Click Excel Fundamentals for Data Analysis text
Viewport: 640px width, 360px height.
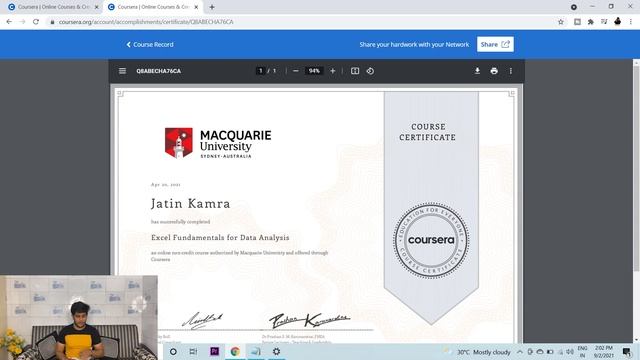coord(220,238)
